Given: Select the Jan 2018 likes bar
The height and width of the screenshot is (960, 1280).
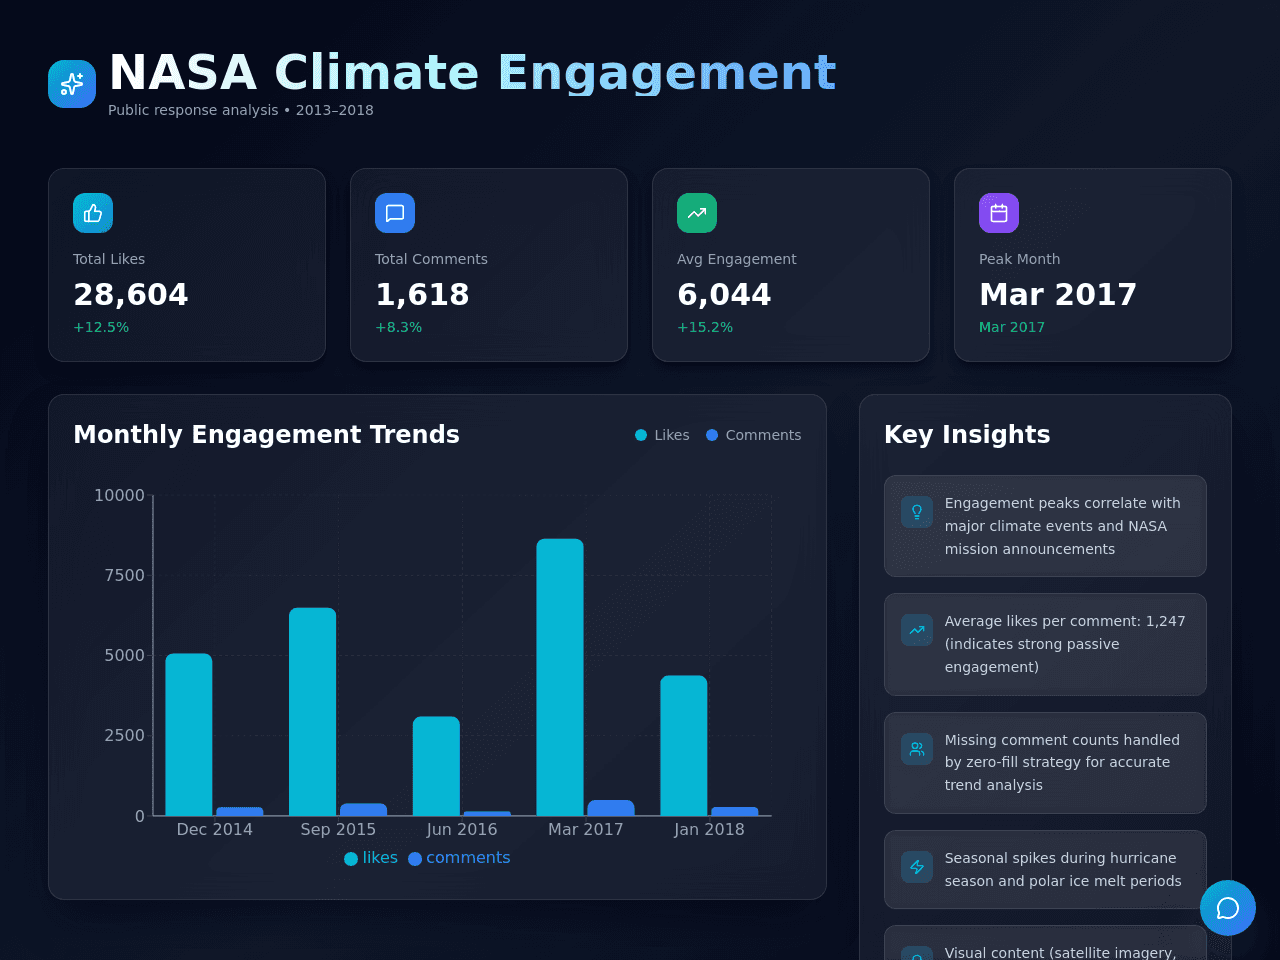Looking at the screenshot, I should click(x=684, y=746).
